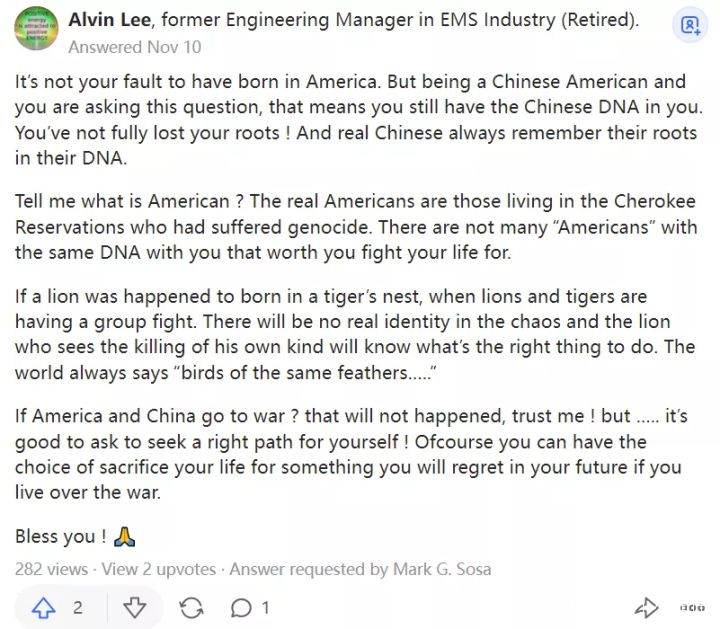Click the share arrow icon
The height and width of the screenshot is (629, 720).
(646, 607)
